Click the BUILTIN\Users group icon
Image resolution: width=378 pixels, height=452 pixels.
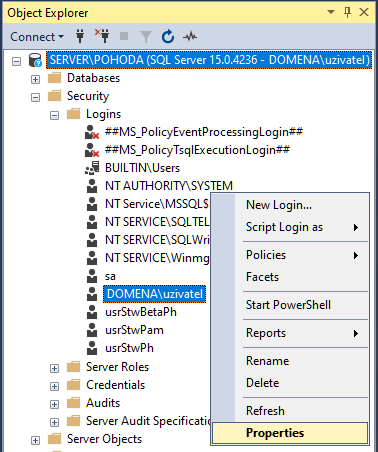click(92, 168)
